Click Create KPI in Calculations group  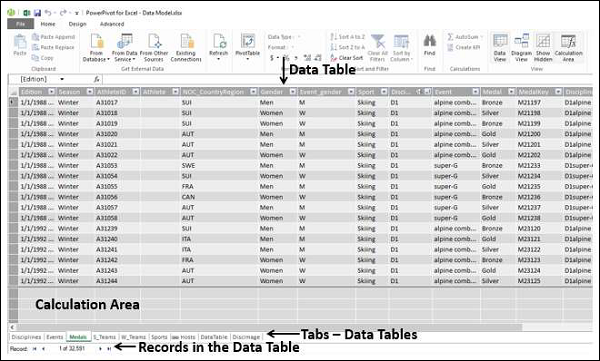coord(463,47)
